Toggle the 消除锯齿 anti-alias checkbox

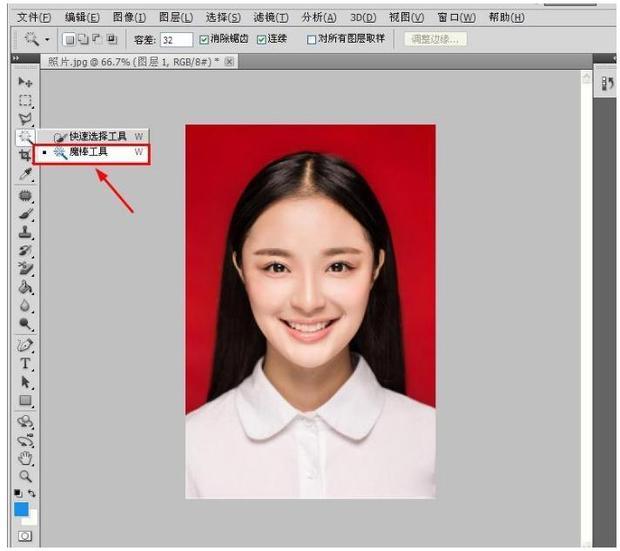[x=205, y=39]
